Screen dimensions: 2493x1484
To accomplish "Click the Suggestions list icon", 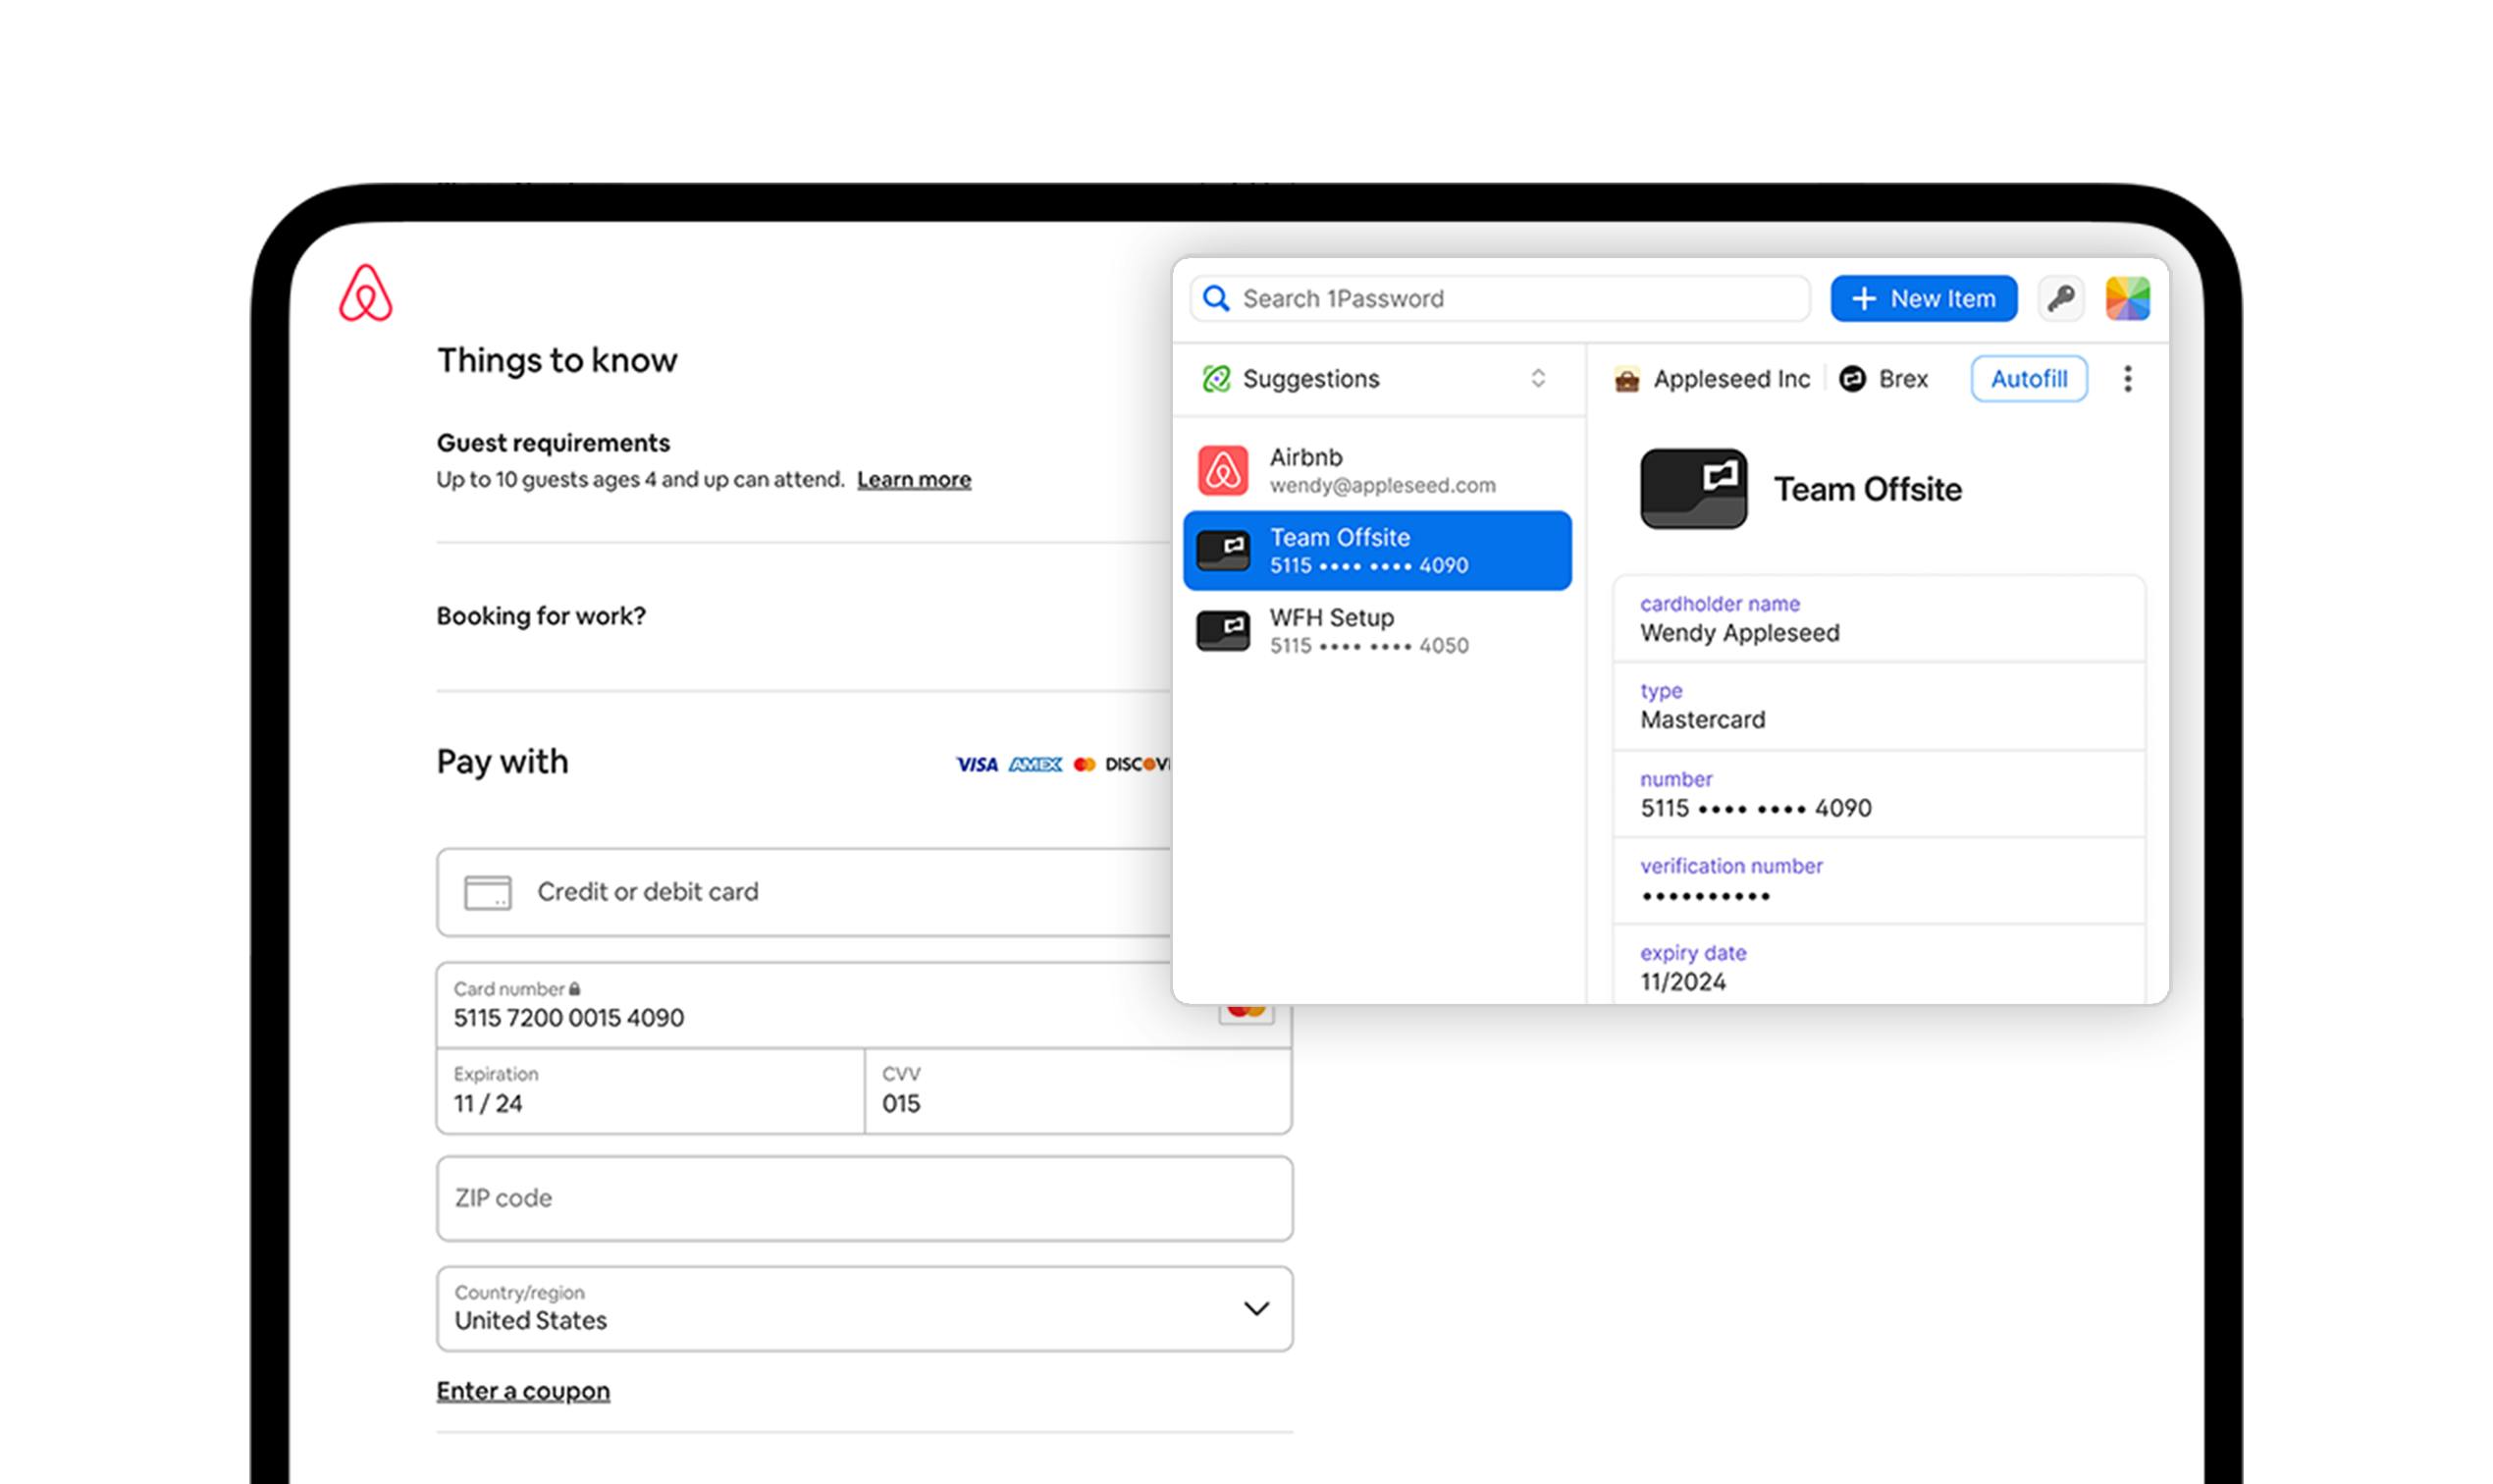I will (1216, 379).
